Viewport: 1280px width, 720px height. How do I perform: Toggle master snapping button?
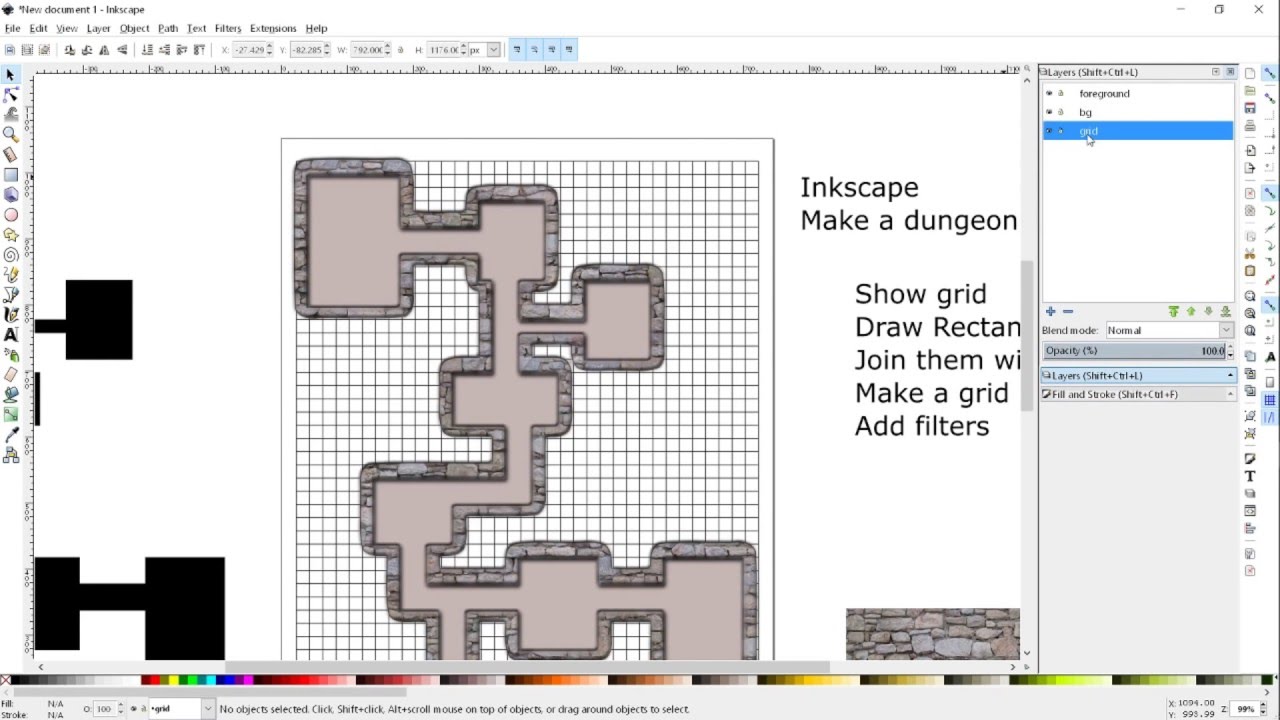(1270, 74)
